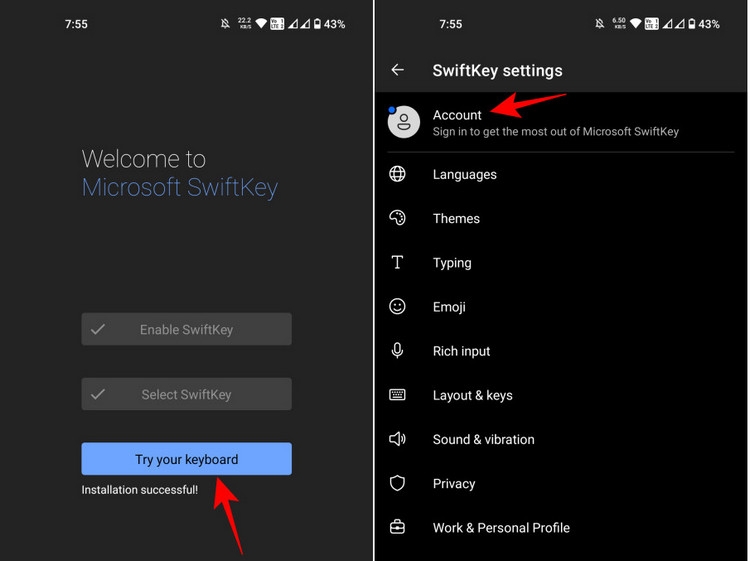Tap the Typing T icon

pos(397,262)
